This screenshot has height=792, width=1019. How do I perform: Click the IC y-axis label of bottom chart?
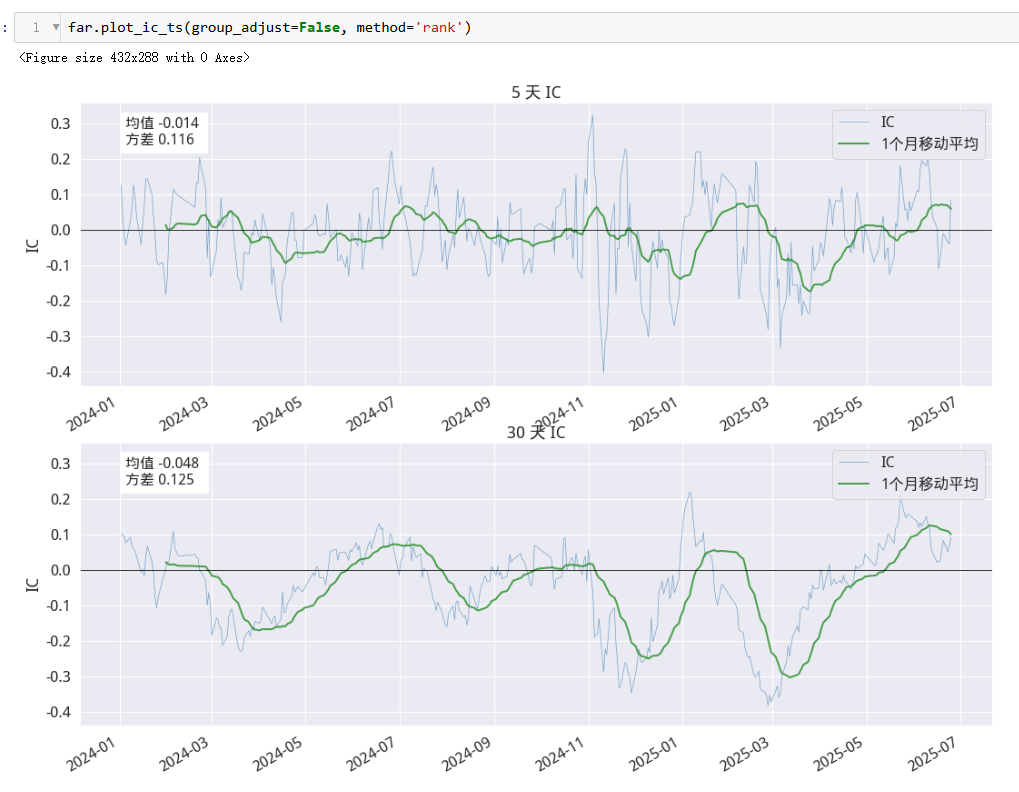(x=32, y=585)
